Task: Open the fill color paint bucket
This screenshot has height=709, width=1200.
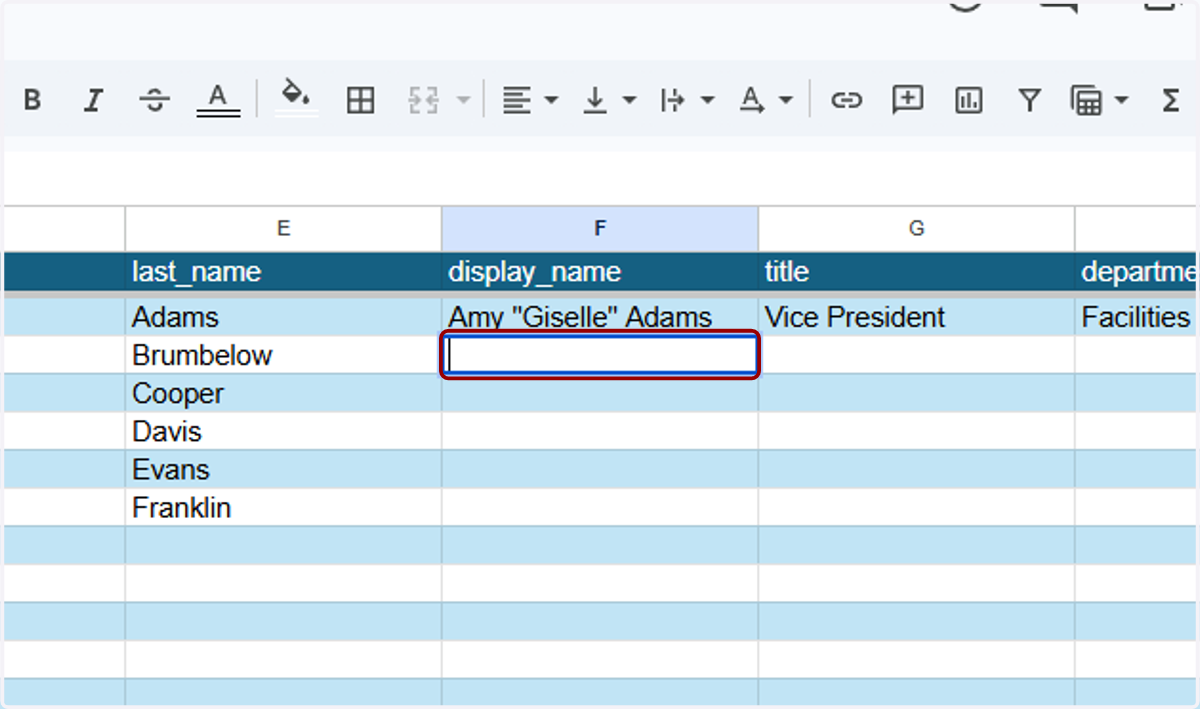Action: (296, 97)
